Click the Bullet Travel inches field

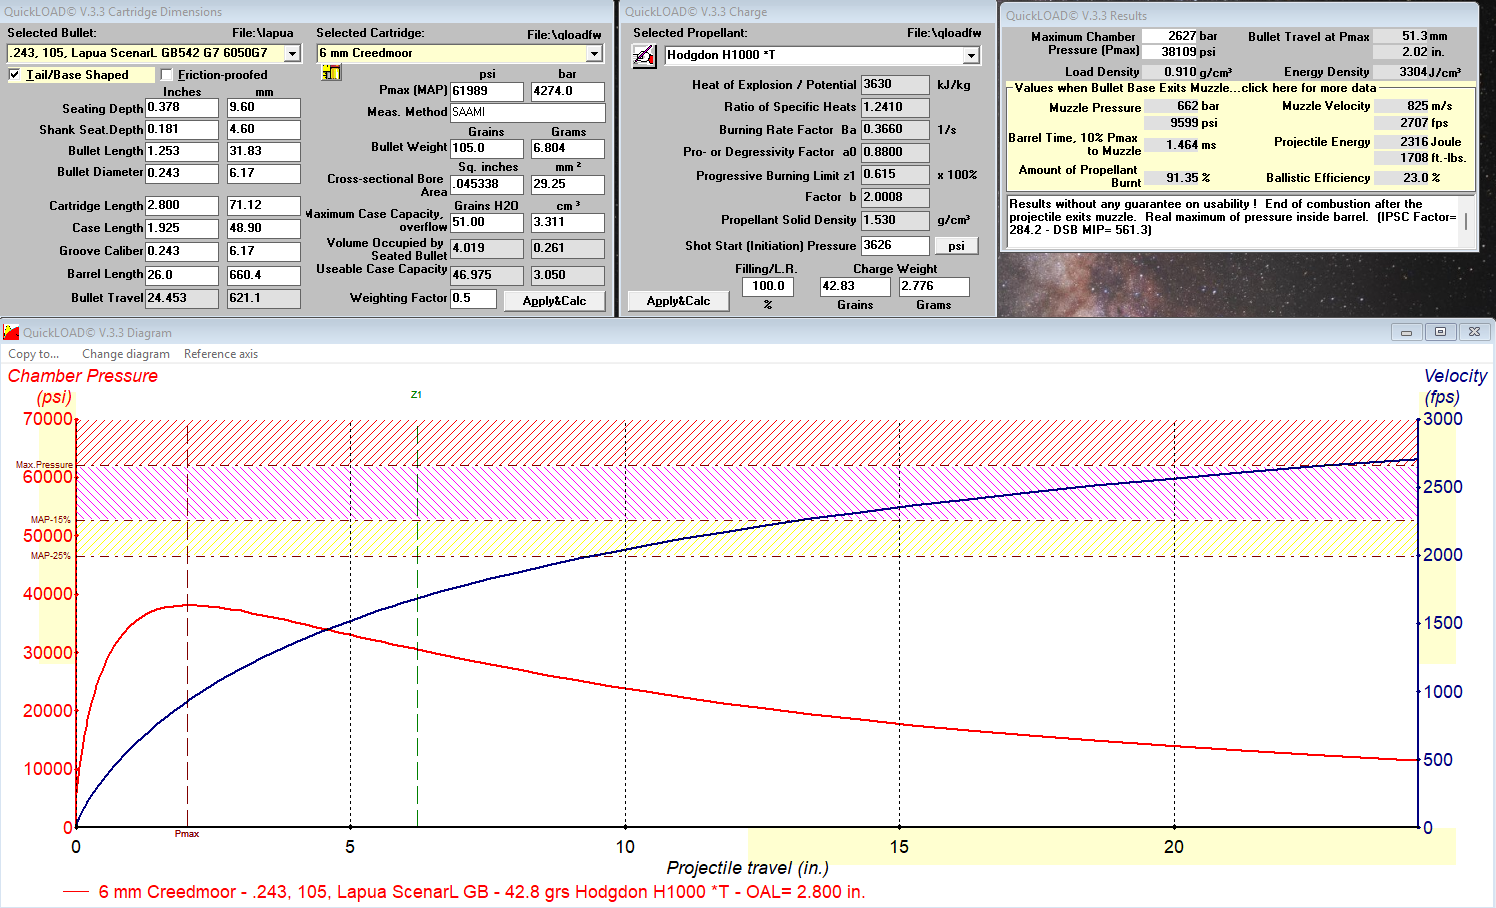pos(182,298)
